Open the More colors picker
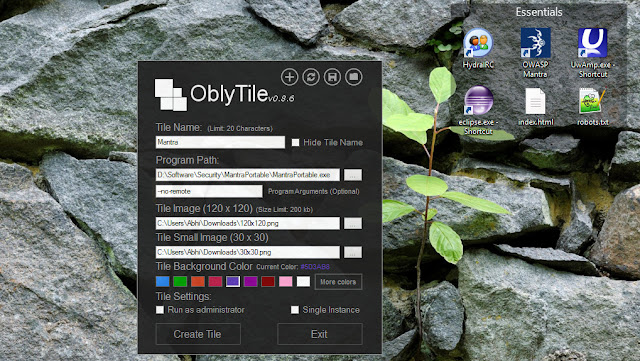The height and width of the screenshot is (361, 640). [338, 282]
